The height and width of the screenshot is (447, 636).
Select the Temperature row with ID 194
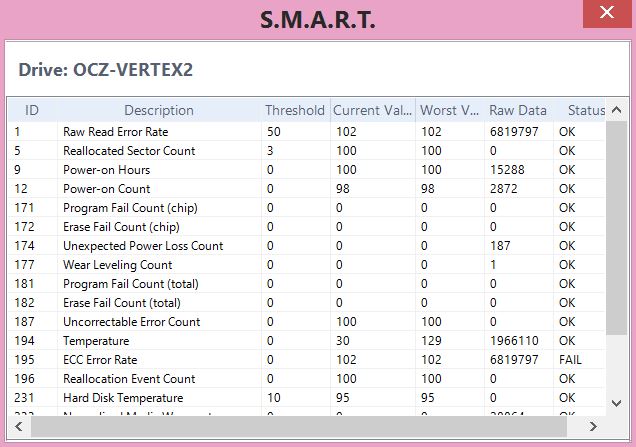coord(307,341)
